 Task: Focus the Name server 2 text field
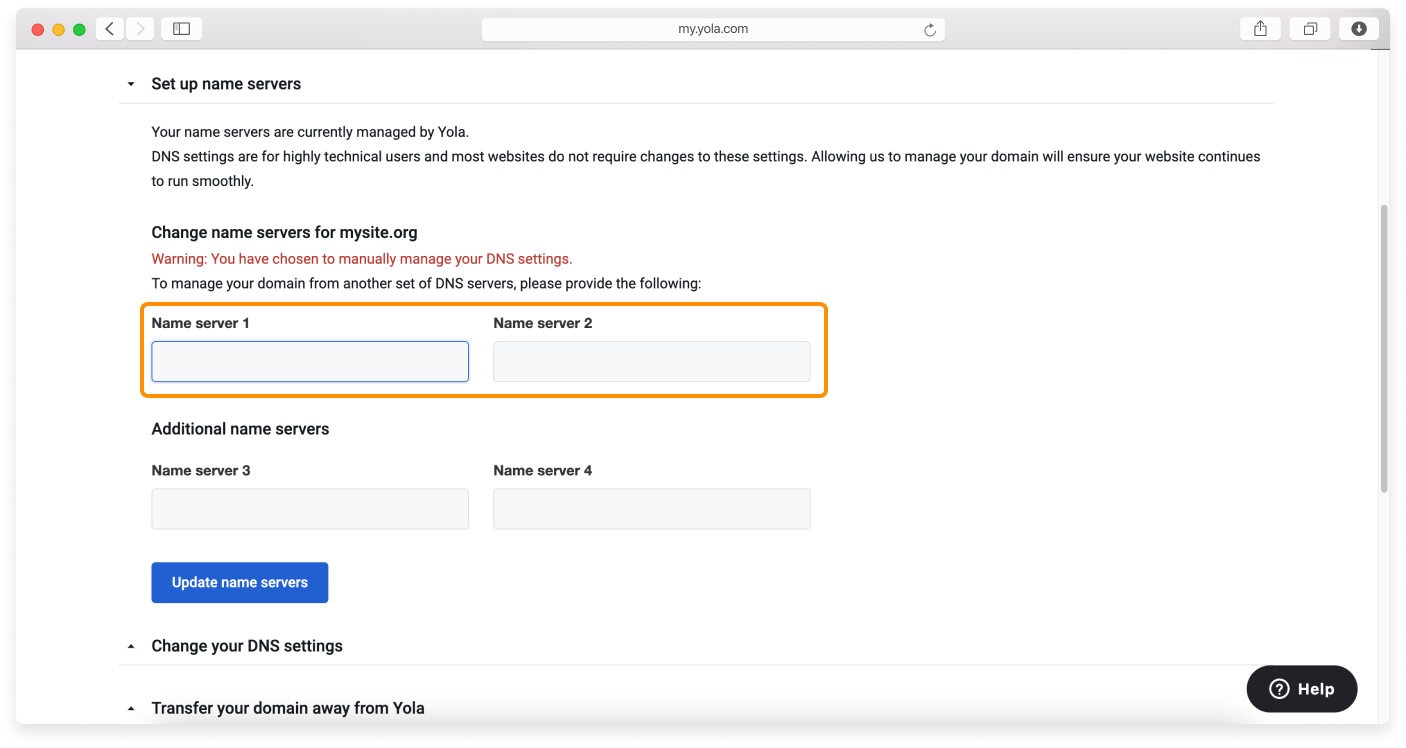pos(651,362)
